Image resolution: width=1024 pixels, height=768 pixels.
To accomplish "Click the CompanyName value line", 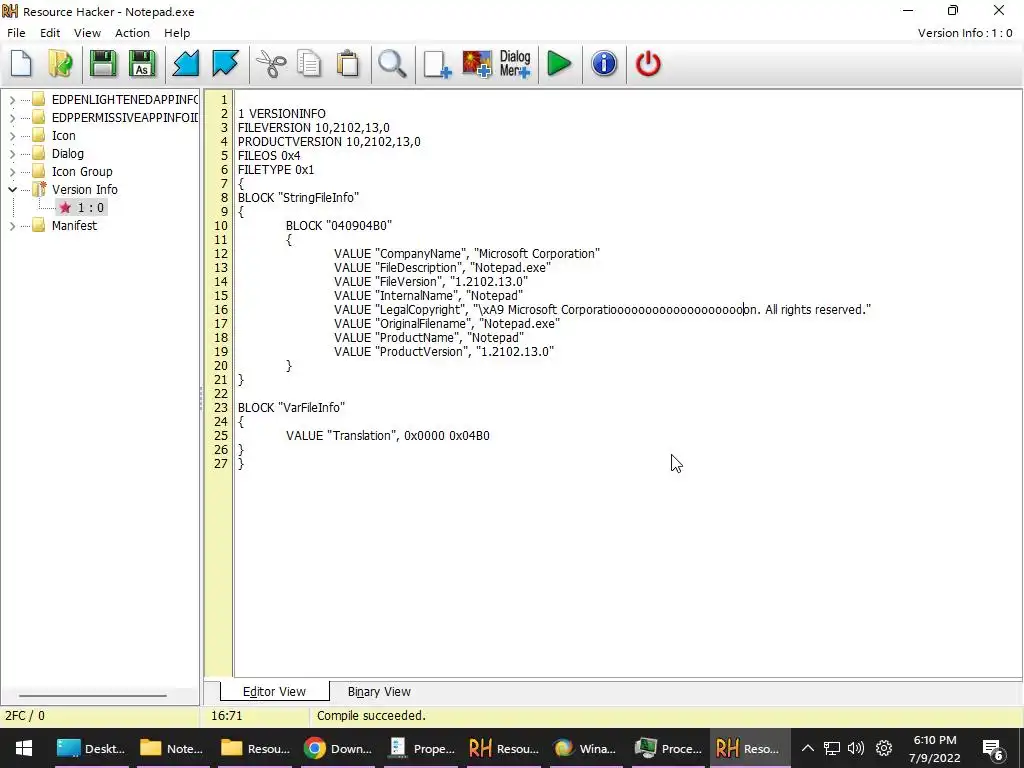I will pos(466,253).
